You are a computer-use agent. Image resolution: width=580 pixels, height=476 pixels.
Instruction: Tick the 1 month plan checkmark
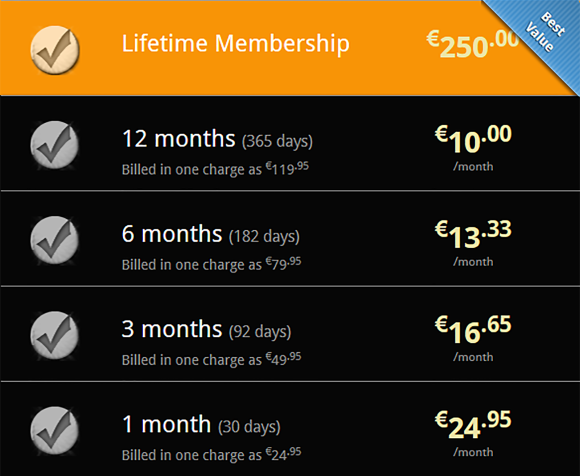coord(55,431)
